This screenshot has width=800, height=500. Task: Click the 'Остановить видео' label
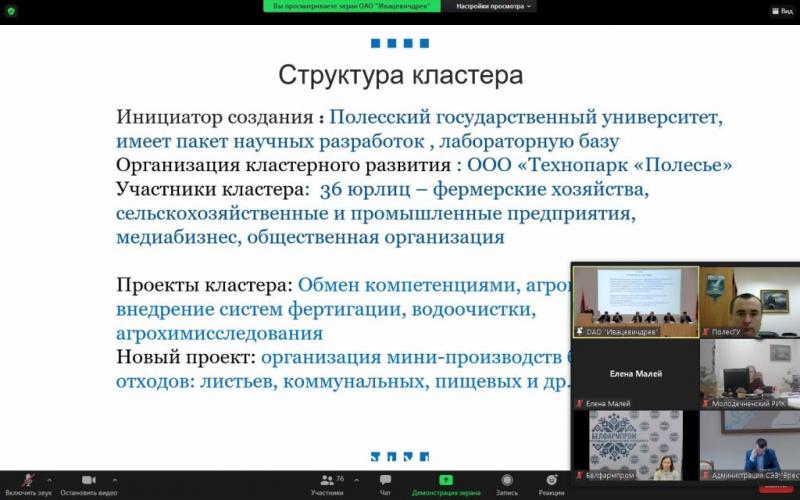tap(89, 493)
